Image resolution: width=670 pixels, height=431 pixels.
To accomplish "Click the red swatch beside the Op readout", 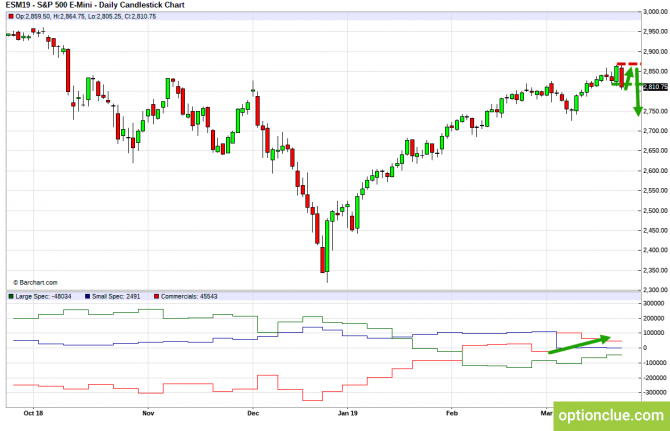I will point(11,17).
